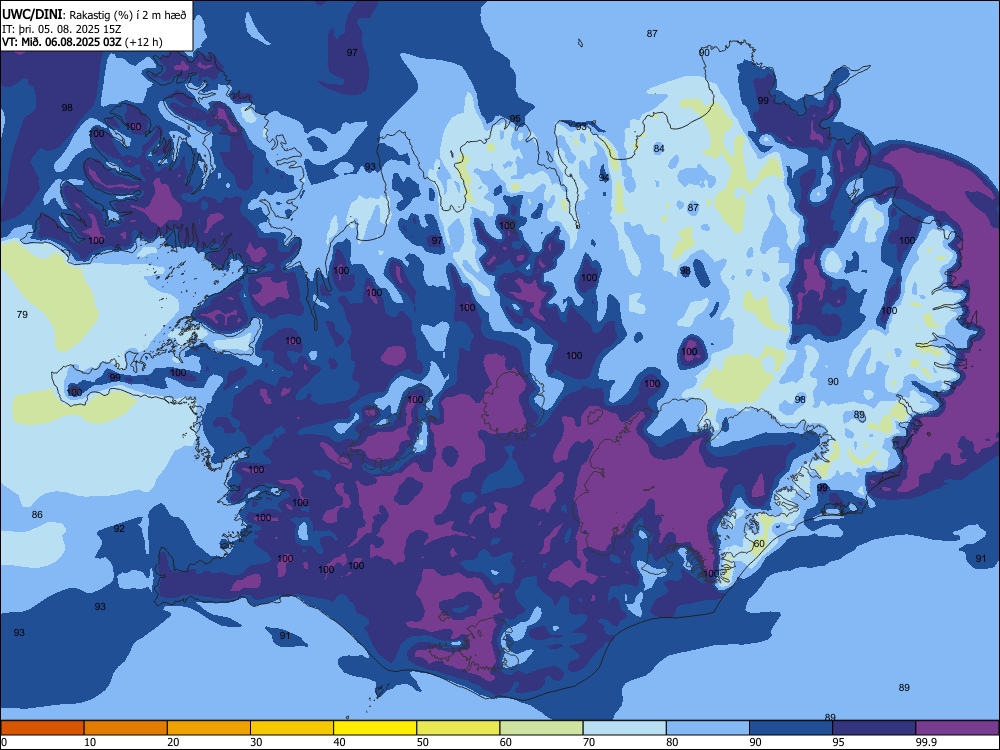Click the legend tick label 80
Viewport: 1000px width, 750px height.
click(x=672, y=742)
